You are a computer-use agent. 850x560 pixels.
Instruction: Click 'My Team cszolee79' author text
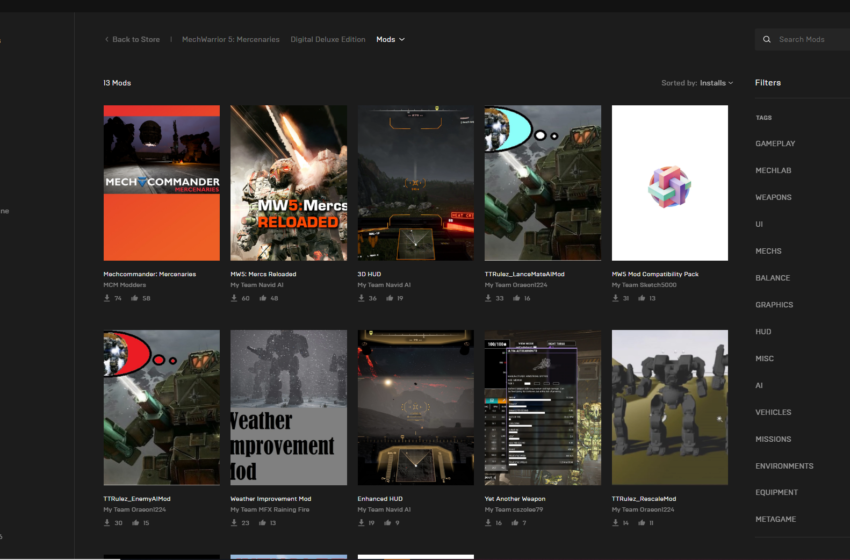[x=513, y=510]
